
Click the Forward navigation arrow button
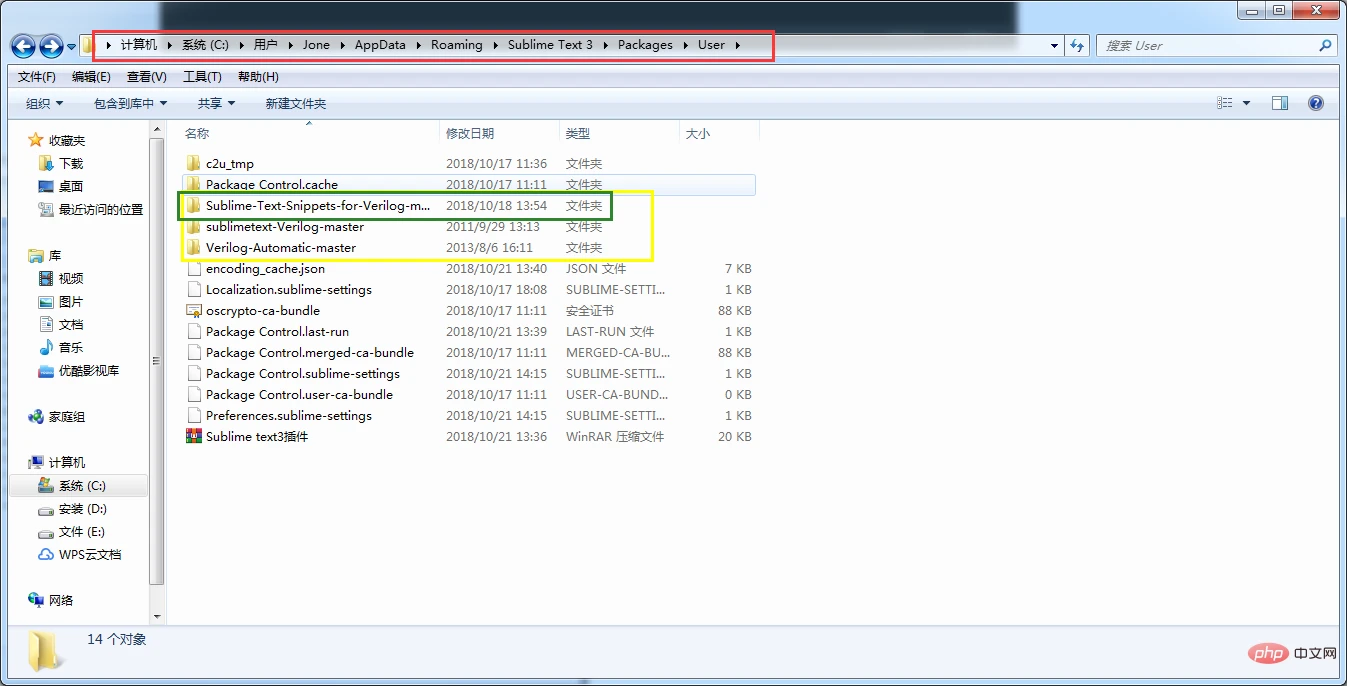click(51, 46)
